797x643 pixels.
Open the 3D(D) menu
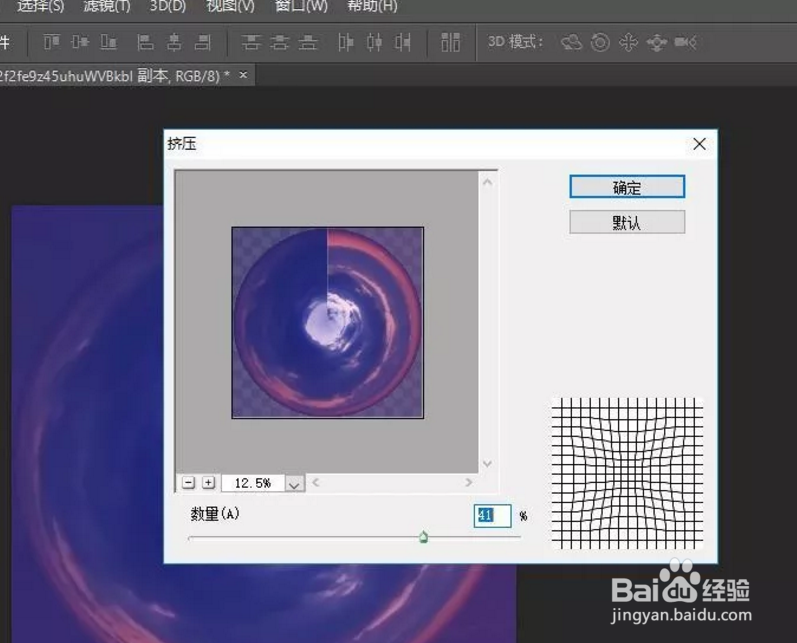point(168,6)
